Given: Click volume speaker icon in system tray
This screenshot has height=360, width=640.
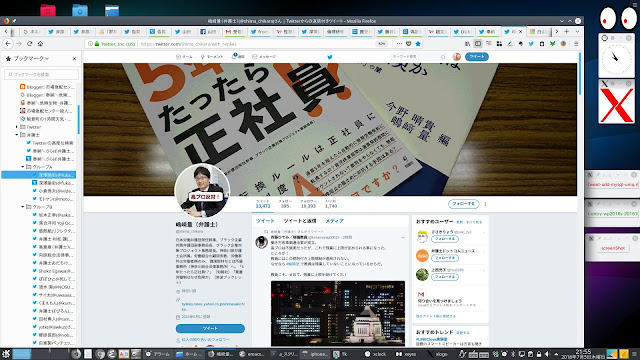Looking at the screenshot, I should (547, 354).
